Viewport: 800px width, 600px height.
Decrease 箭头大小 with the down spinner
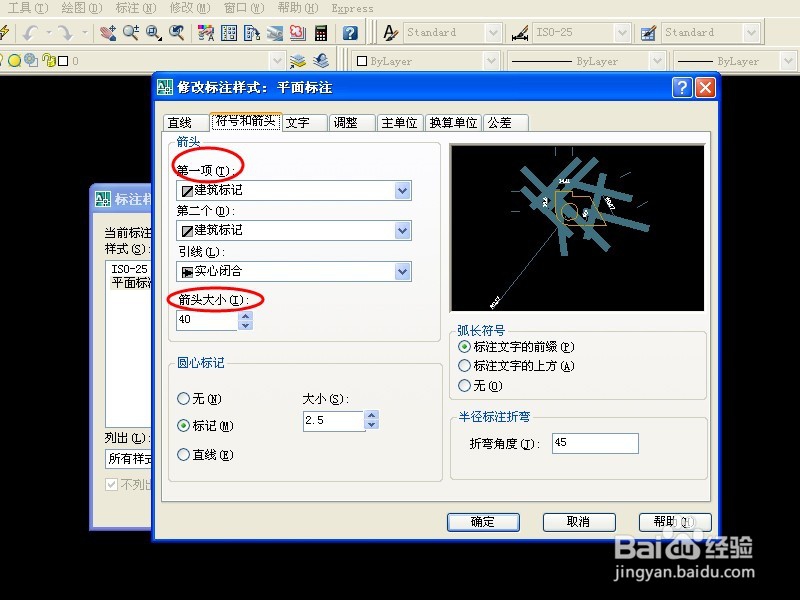(x=245, y=325)
